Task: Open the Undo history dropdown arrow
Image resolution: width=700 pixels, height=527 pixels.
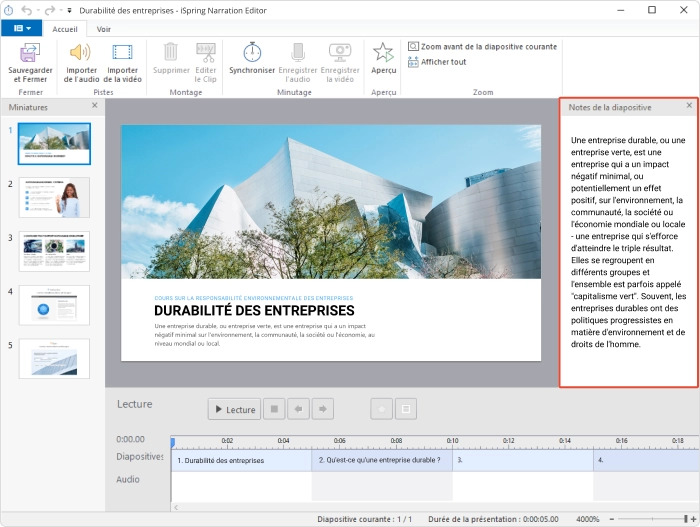Action: [38, 10]
